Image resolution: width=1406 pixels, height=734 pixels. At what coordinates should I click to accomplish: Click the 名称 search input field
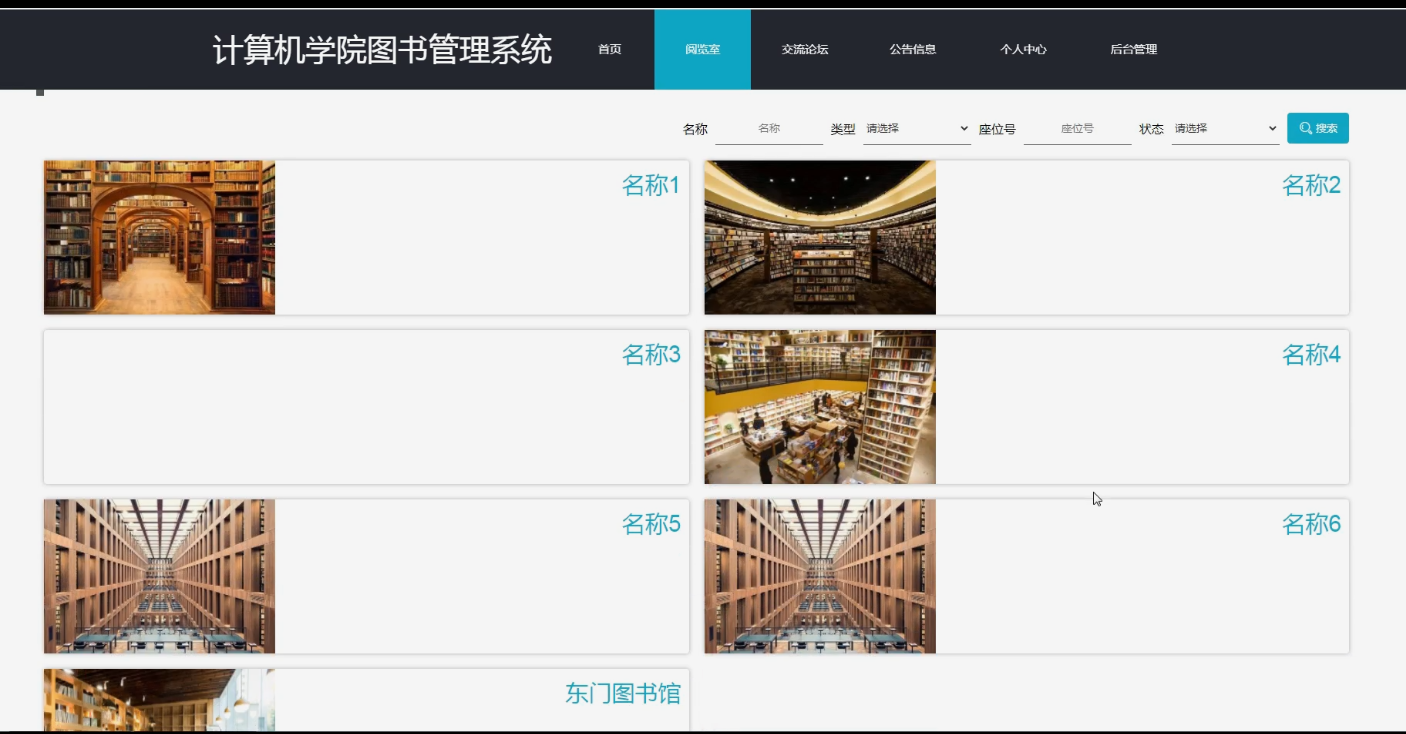coord(770,128)
